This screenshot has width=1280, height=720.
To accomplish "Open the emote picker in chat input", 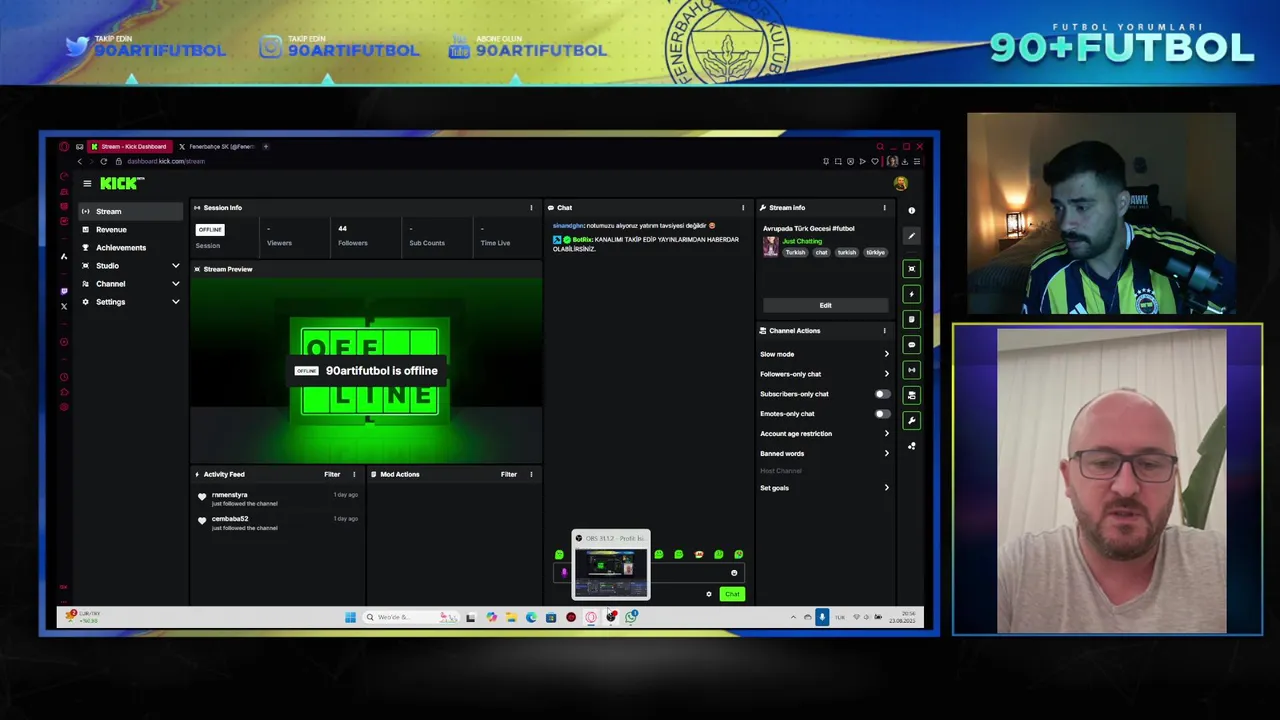I will (734, 573).
